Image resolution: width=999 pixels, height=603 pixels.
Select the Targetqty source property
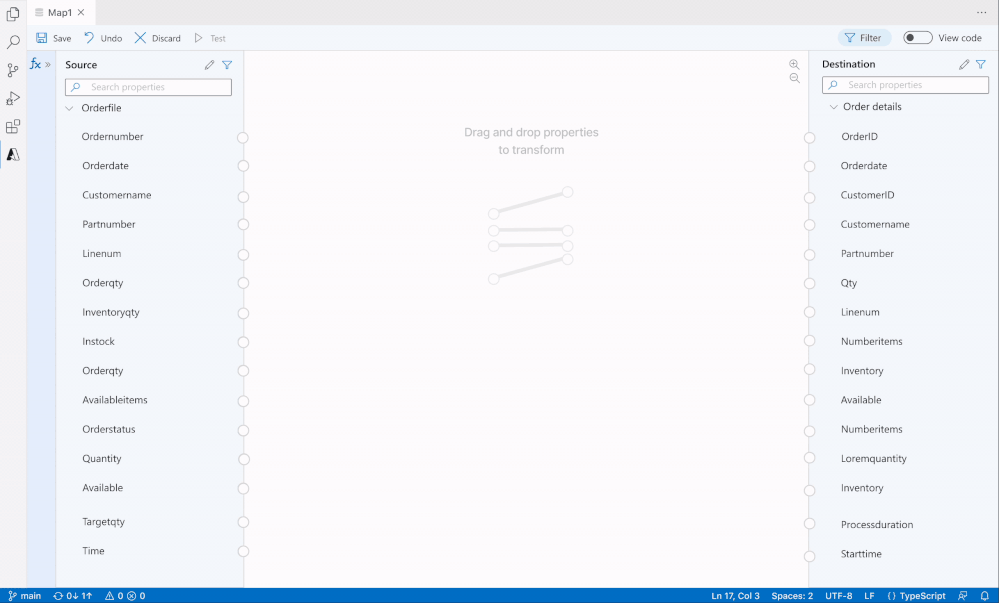(103, 522)
